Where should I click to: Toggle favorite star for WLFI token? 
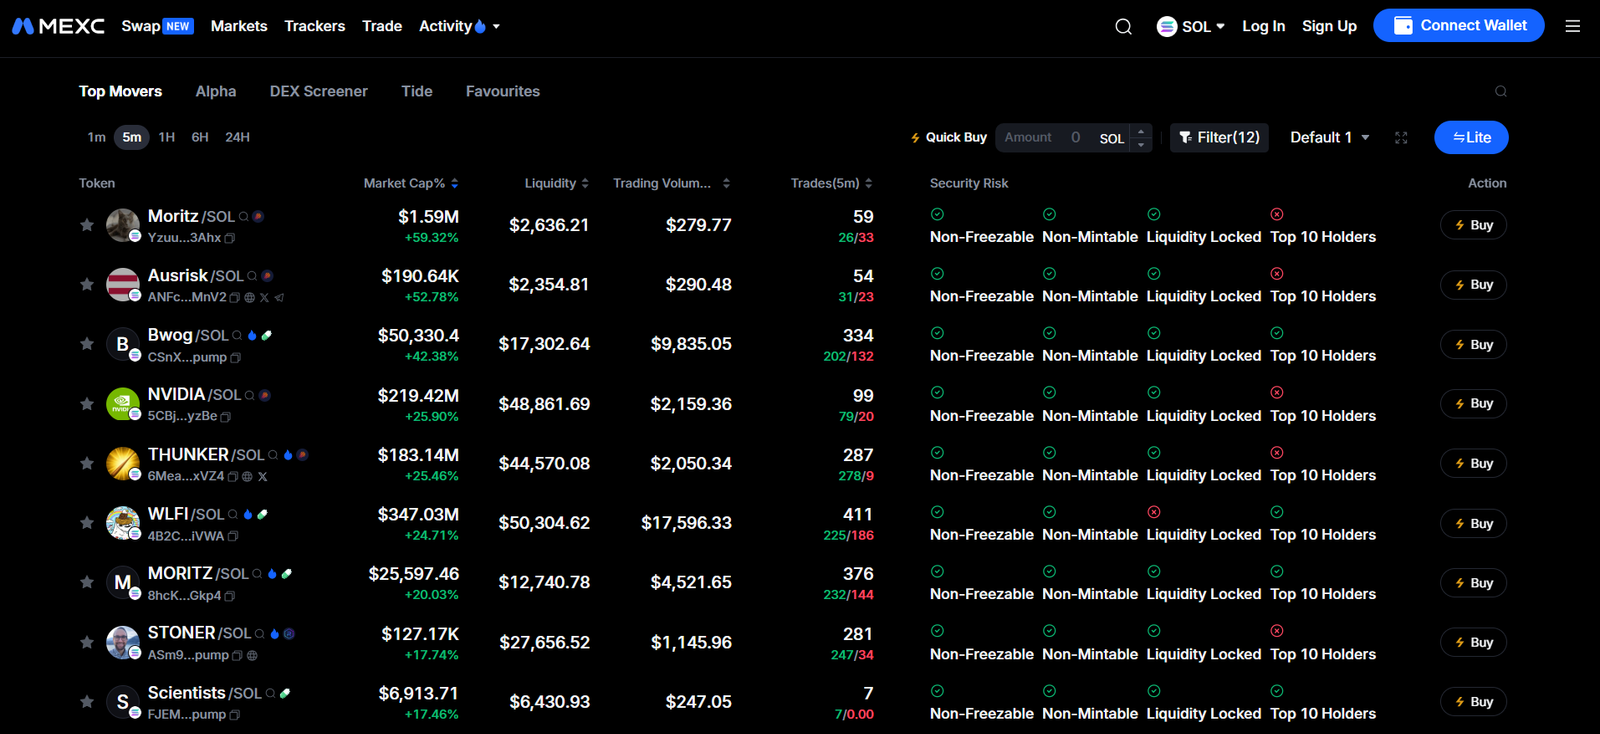coord(87,523)
